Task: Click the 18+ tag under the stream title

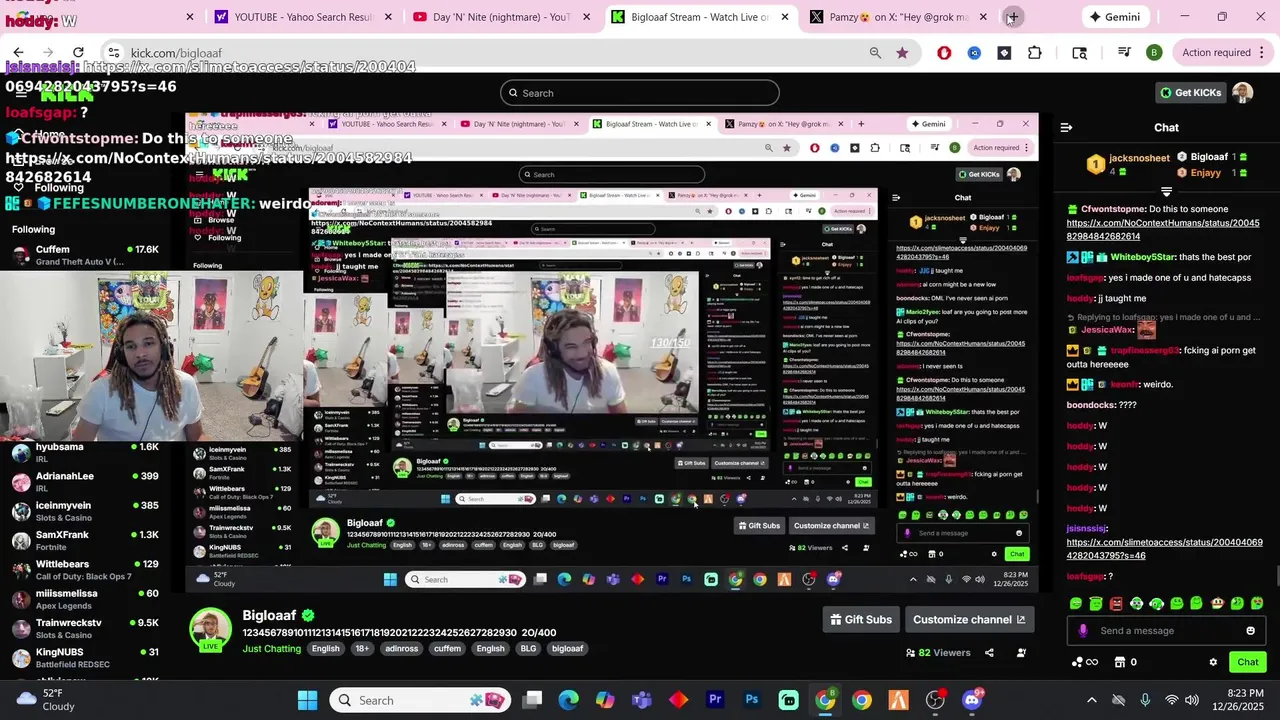Action: coord(362,648)
